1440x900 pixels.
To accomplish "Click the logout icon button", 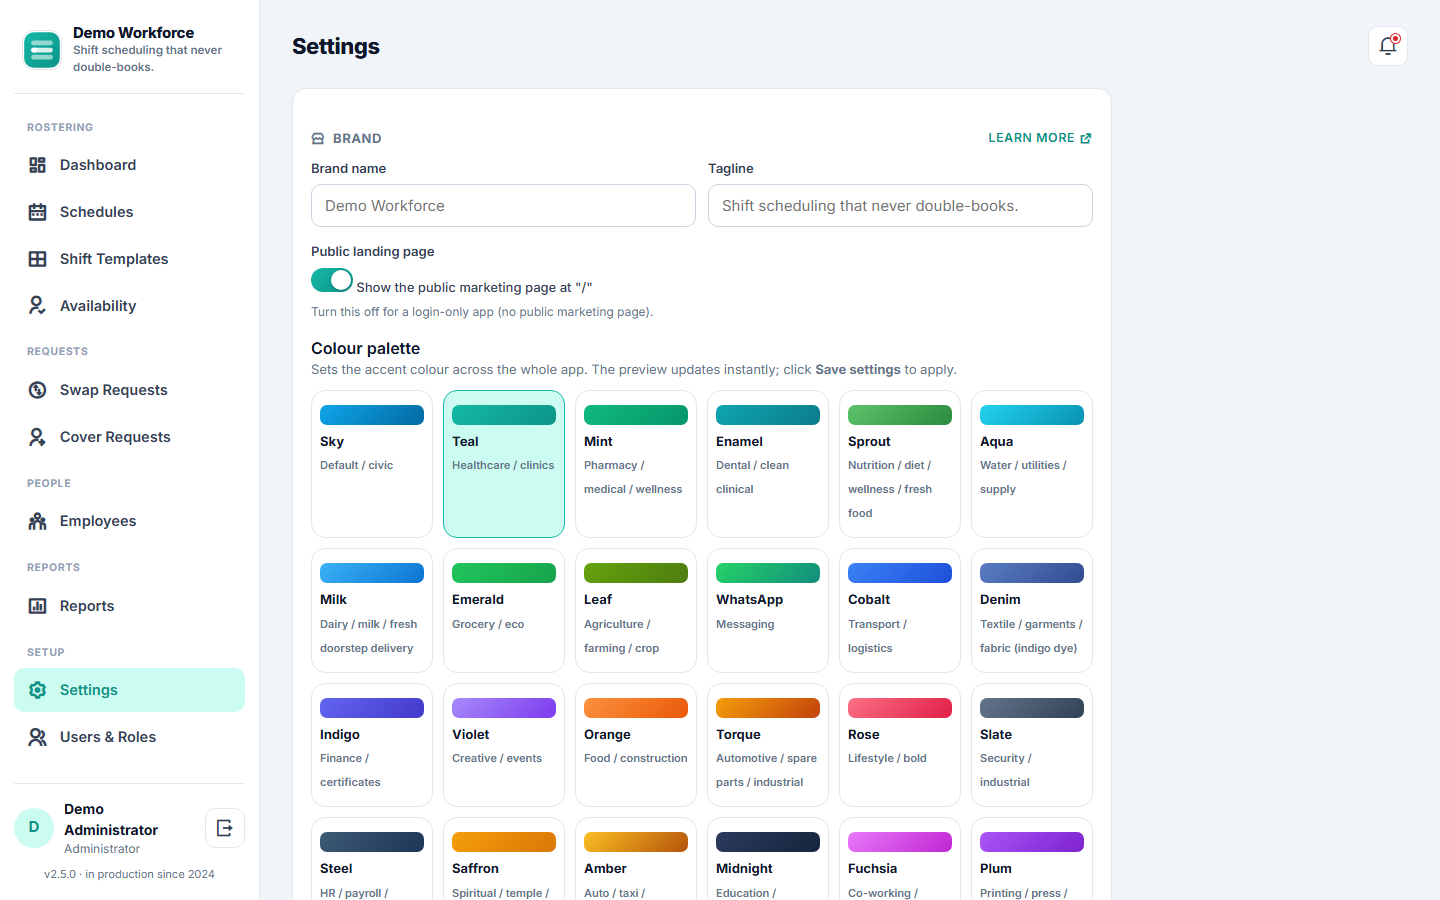I will 225,828.
